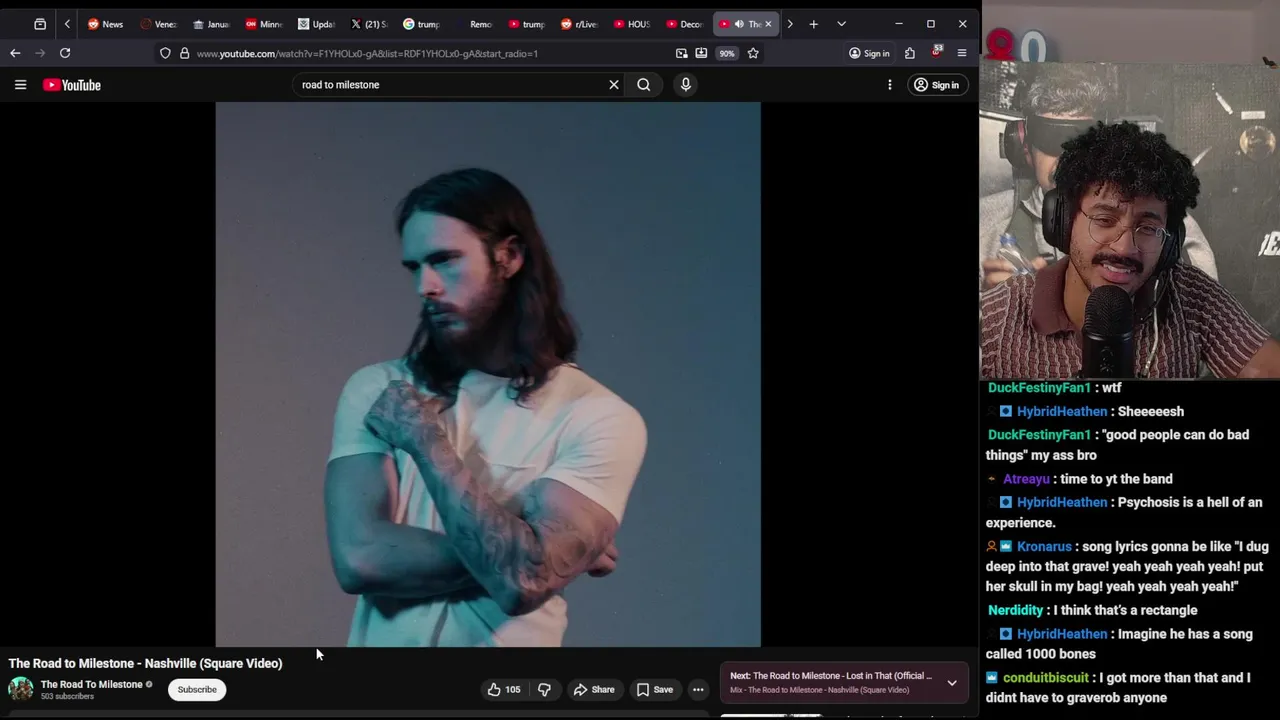The image size is (1280, 720).
Task: Switch to the News tab
Action: tap(105, 24)
